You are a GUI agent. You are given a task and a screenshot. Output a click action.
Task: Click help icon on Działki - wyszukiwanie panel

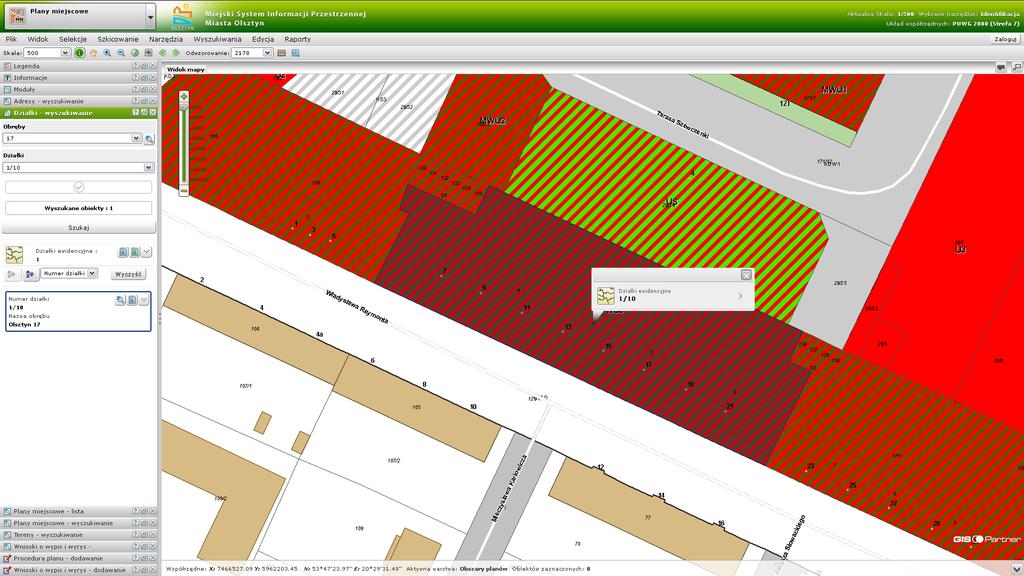(136, 112)
